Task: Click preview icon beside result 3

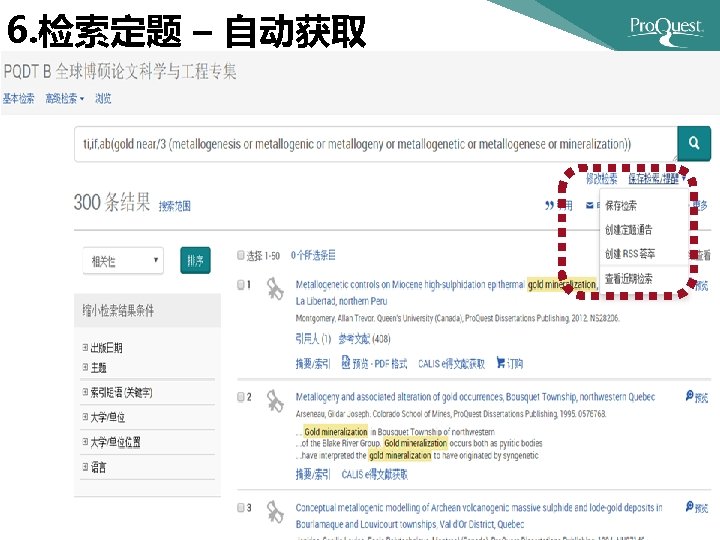Action: tap(689, 506)
